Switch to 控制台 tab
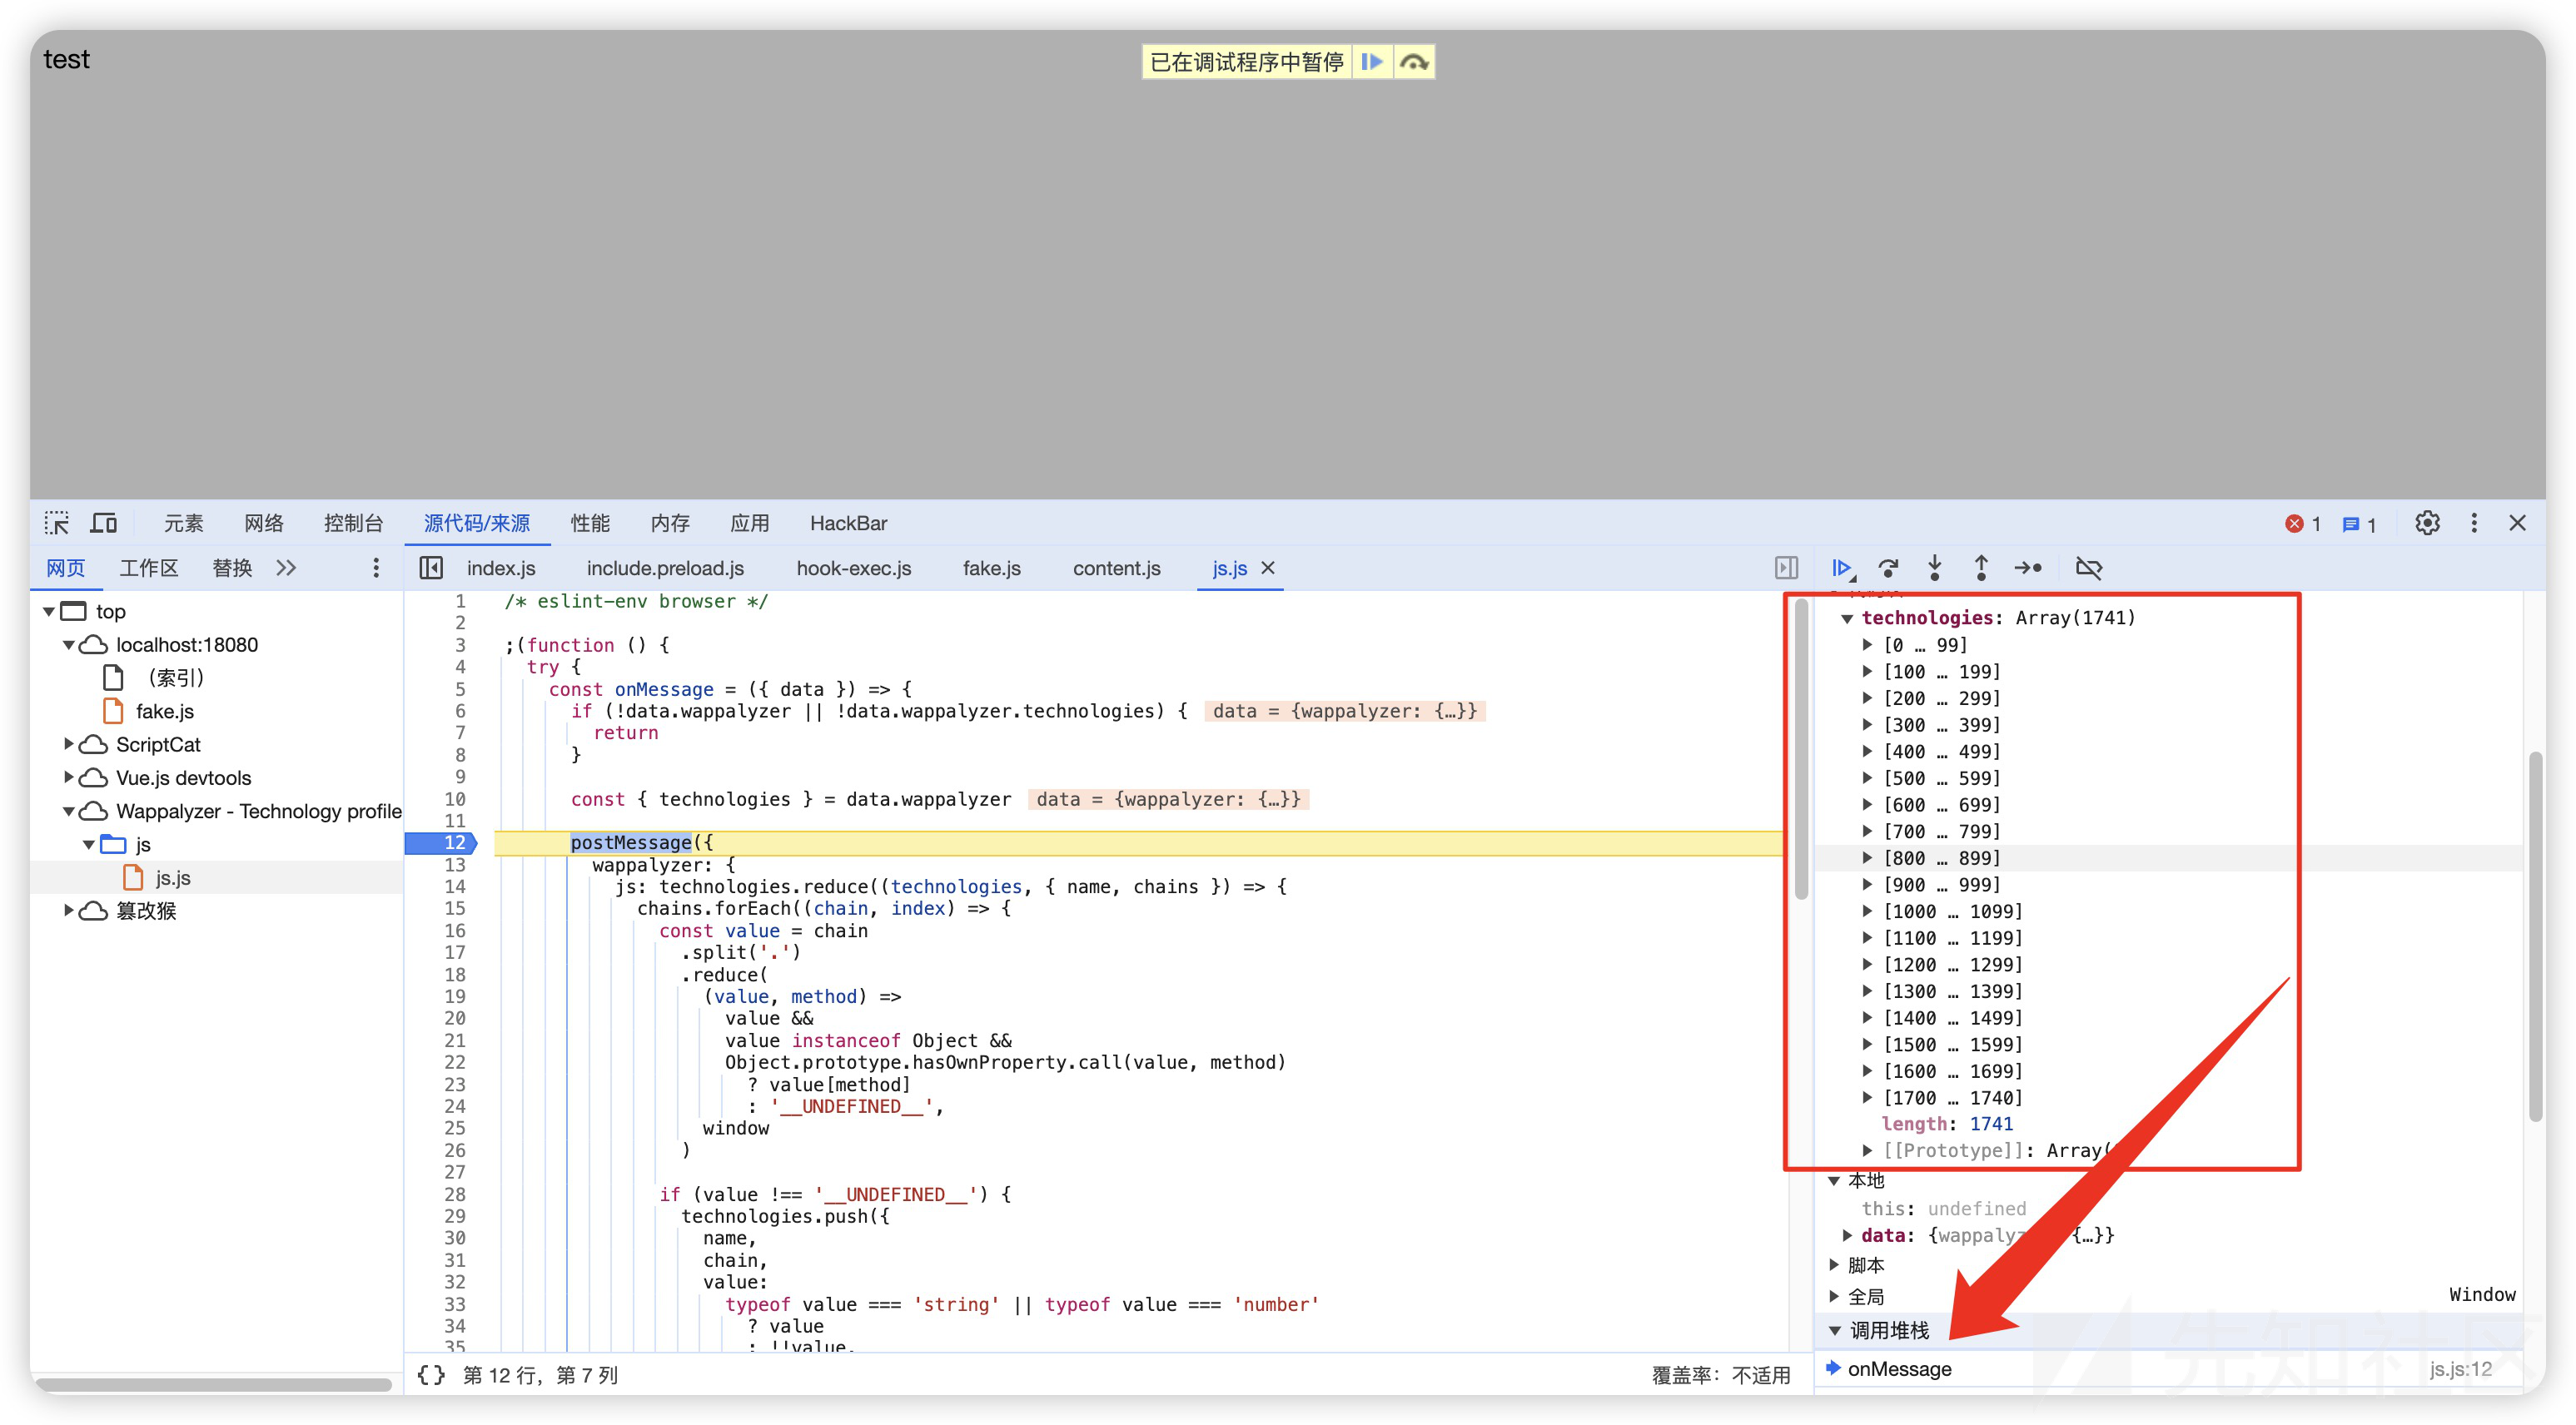 tap(354, 523)
